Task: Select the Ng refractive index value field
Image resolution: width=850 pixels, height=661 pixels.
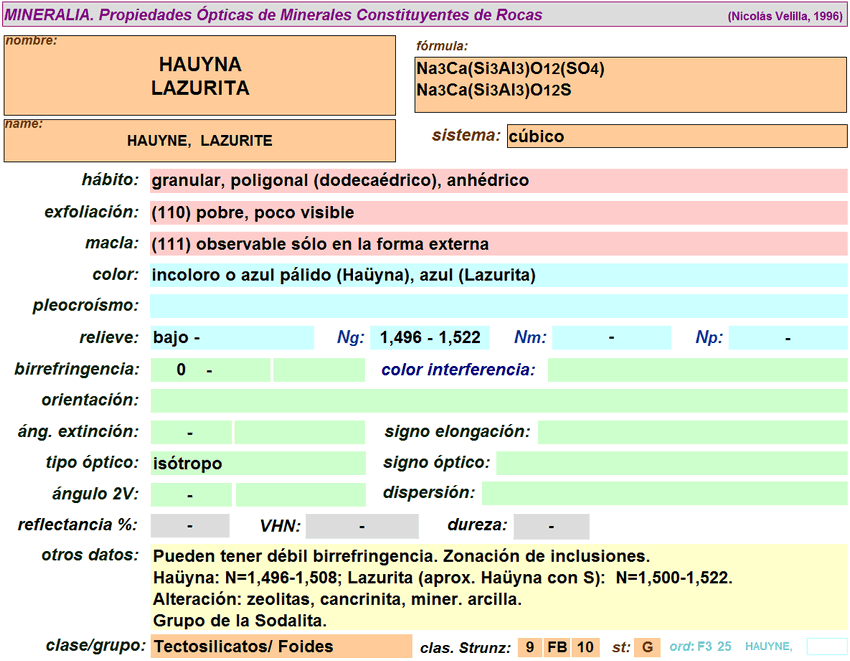Action: (x=434, y=338)
